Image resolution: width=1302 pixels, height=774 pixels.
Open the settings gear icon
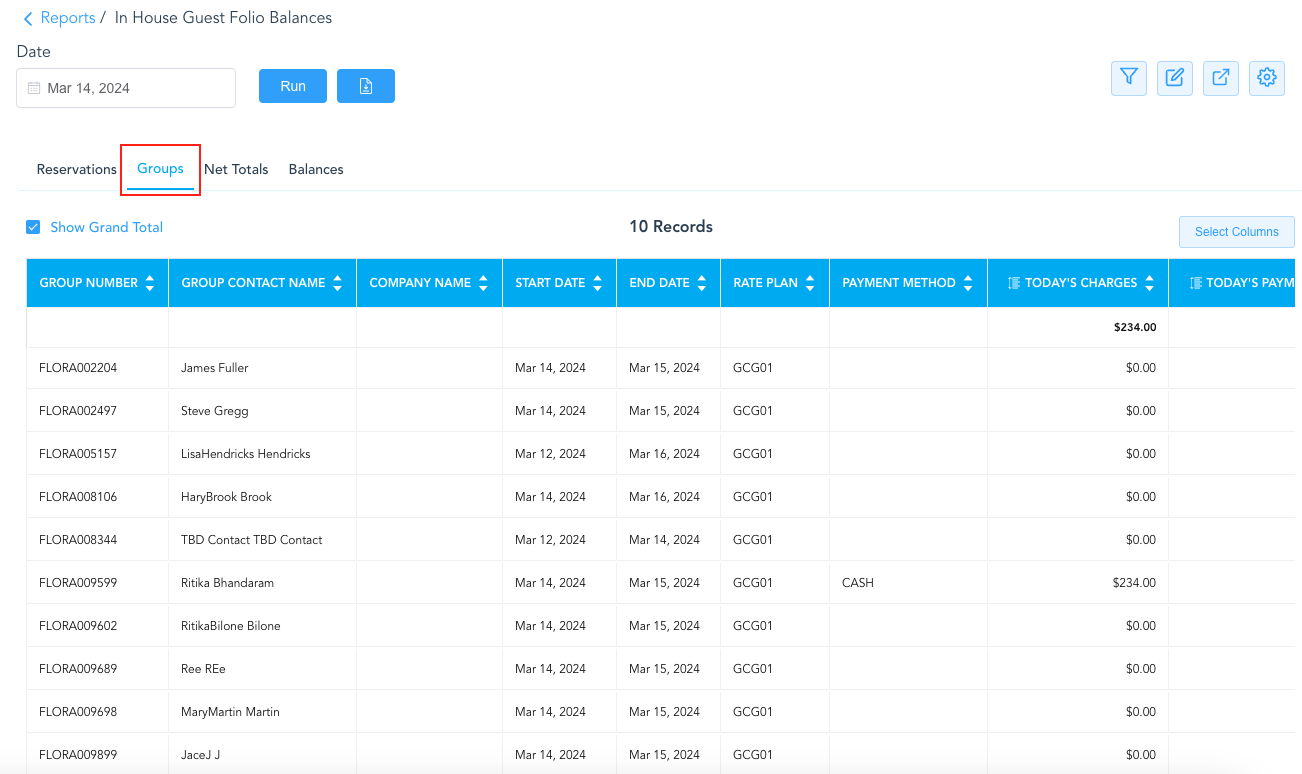tap(1267, 78)
